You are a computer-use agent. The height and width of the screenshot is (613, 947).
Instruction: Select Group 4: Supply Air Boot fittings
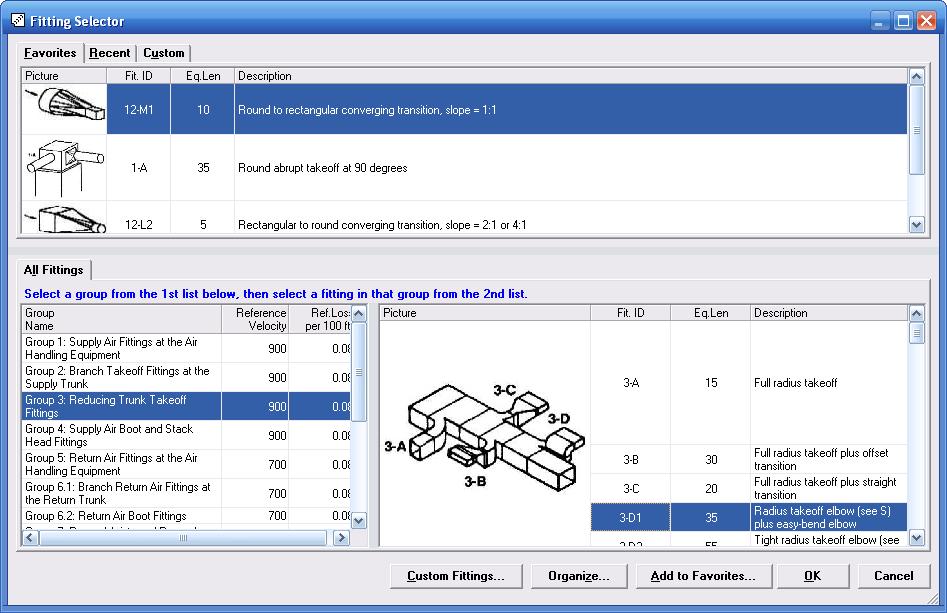(x=120, y=435)
